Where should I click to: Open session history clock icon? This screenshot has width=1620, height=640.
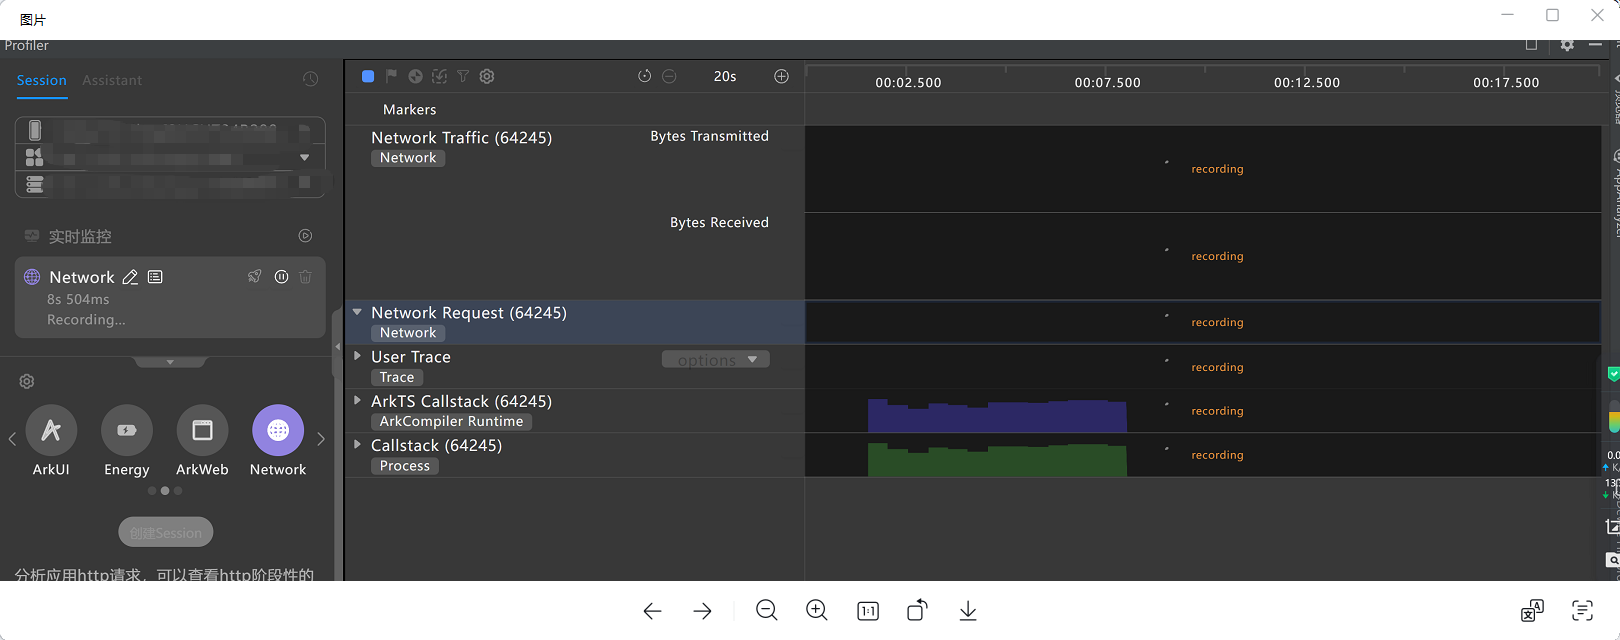pyautogui.click(x=311, y=79)
